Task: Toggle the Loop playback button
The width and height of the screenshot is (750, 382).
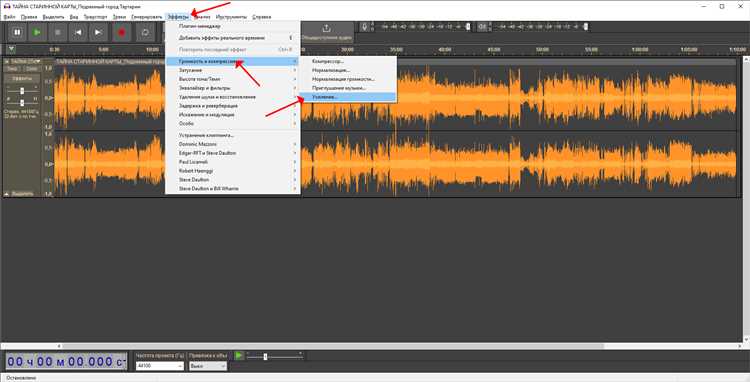Action: [145, 33]
